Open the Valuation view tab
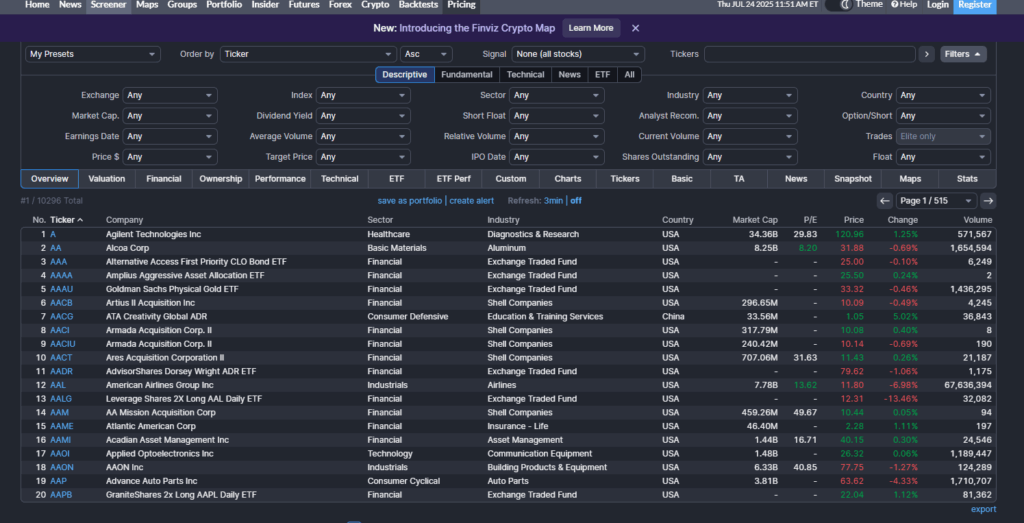Image resolution: width=1024 pixels, height=523 pixels. (x=106, y=179)
